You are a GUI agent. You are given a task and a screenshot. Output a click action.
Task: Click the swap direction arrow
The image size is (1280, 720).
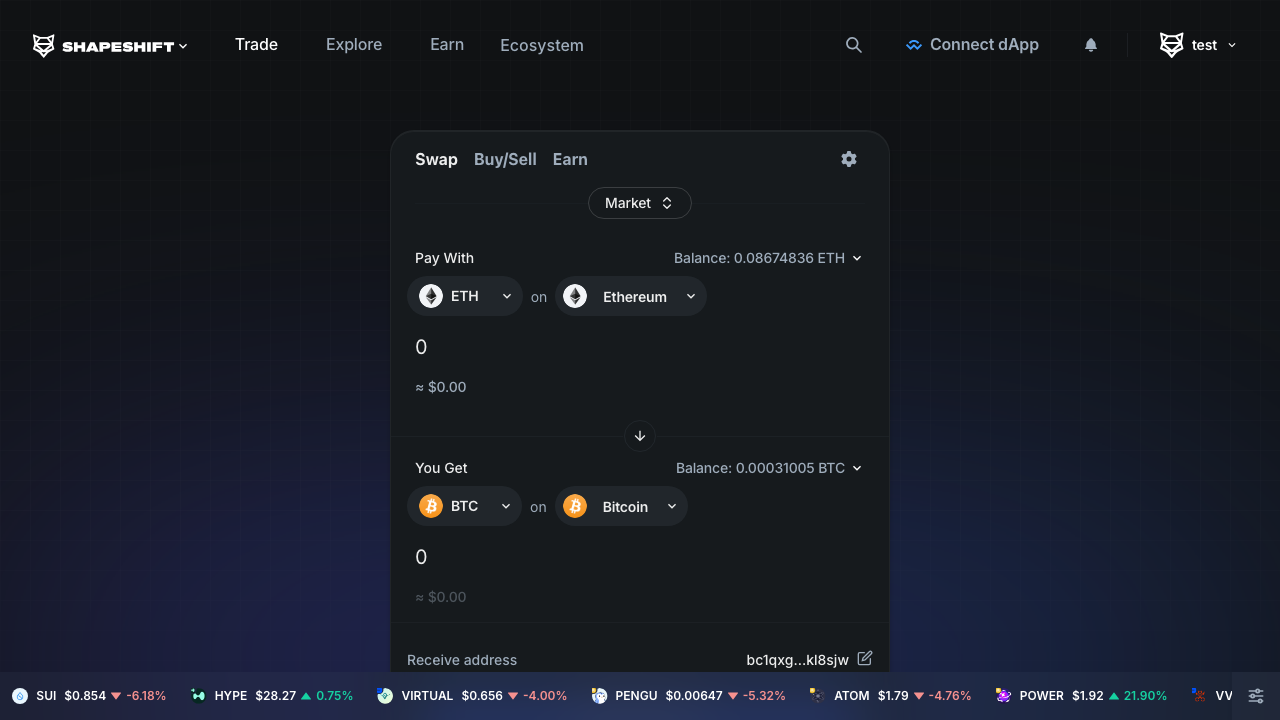[639, 436]
